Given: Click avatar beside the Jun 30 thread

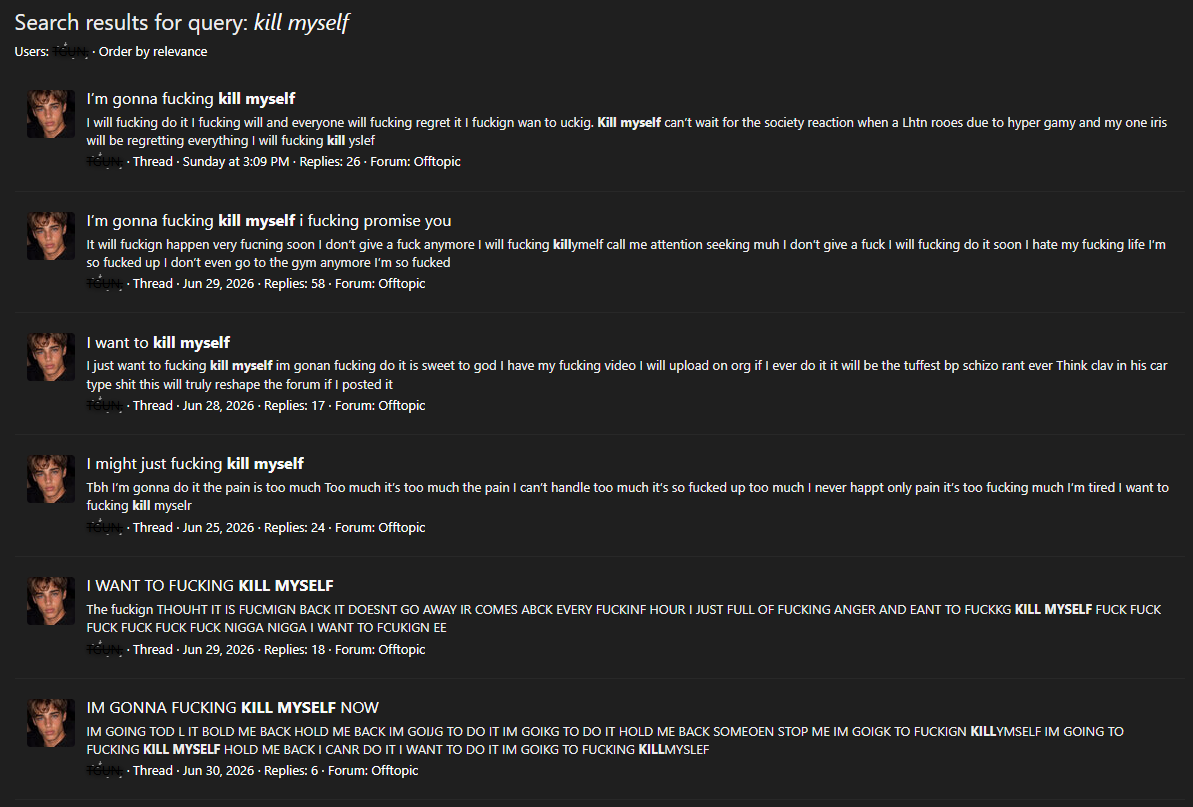Looking at the screenshot, I should [x=51, y=723].
